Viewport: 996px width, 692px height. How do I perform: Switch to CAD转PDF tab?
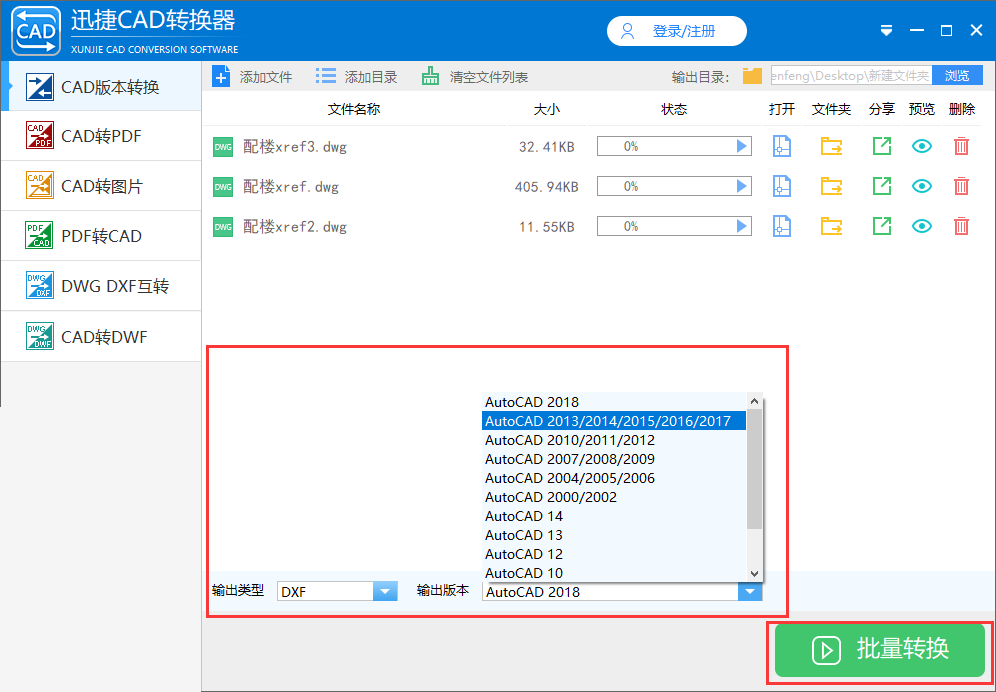[x=102, y=136]
